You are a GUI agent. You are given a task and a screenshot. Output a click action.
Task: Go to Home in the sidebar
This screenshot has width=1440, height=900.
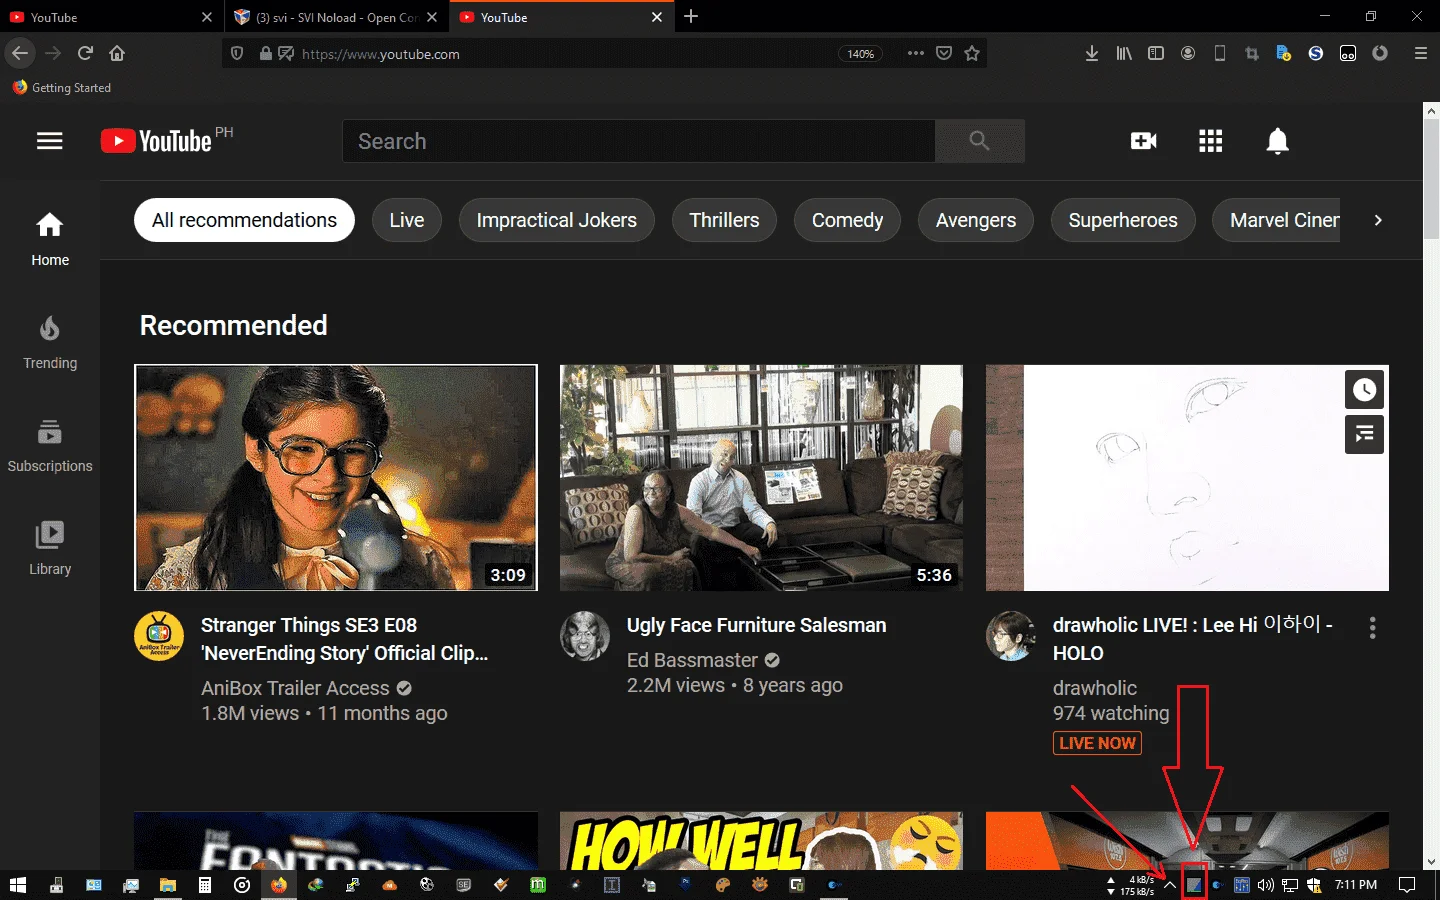click(x=50, y=239)
